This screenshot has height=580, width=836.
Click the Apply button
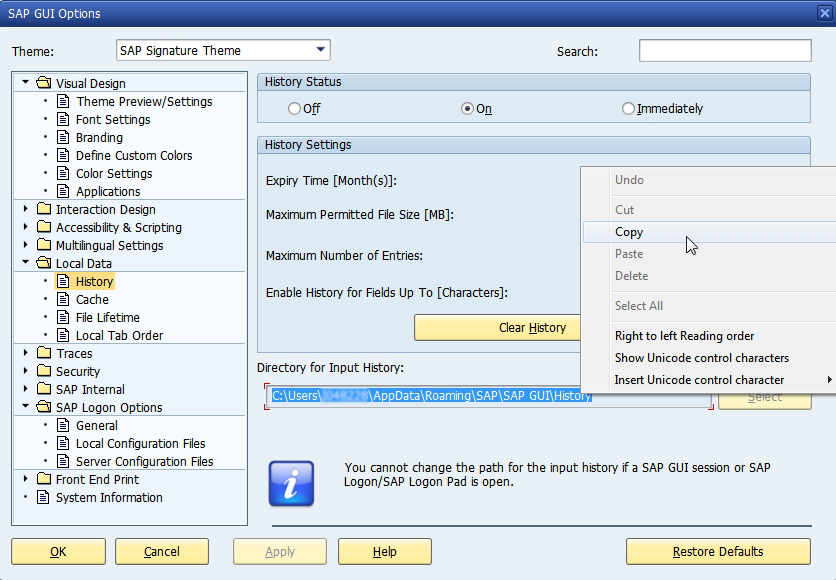click(280, 551)
